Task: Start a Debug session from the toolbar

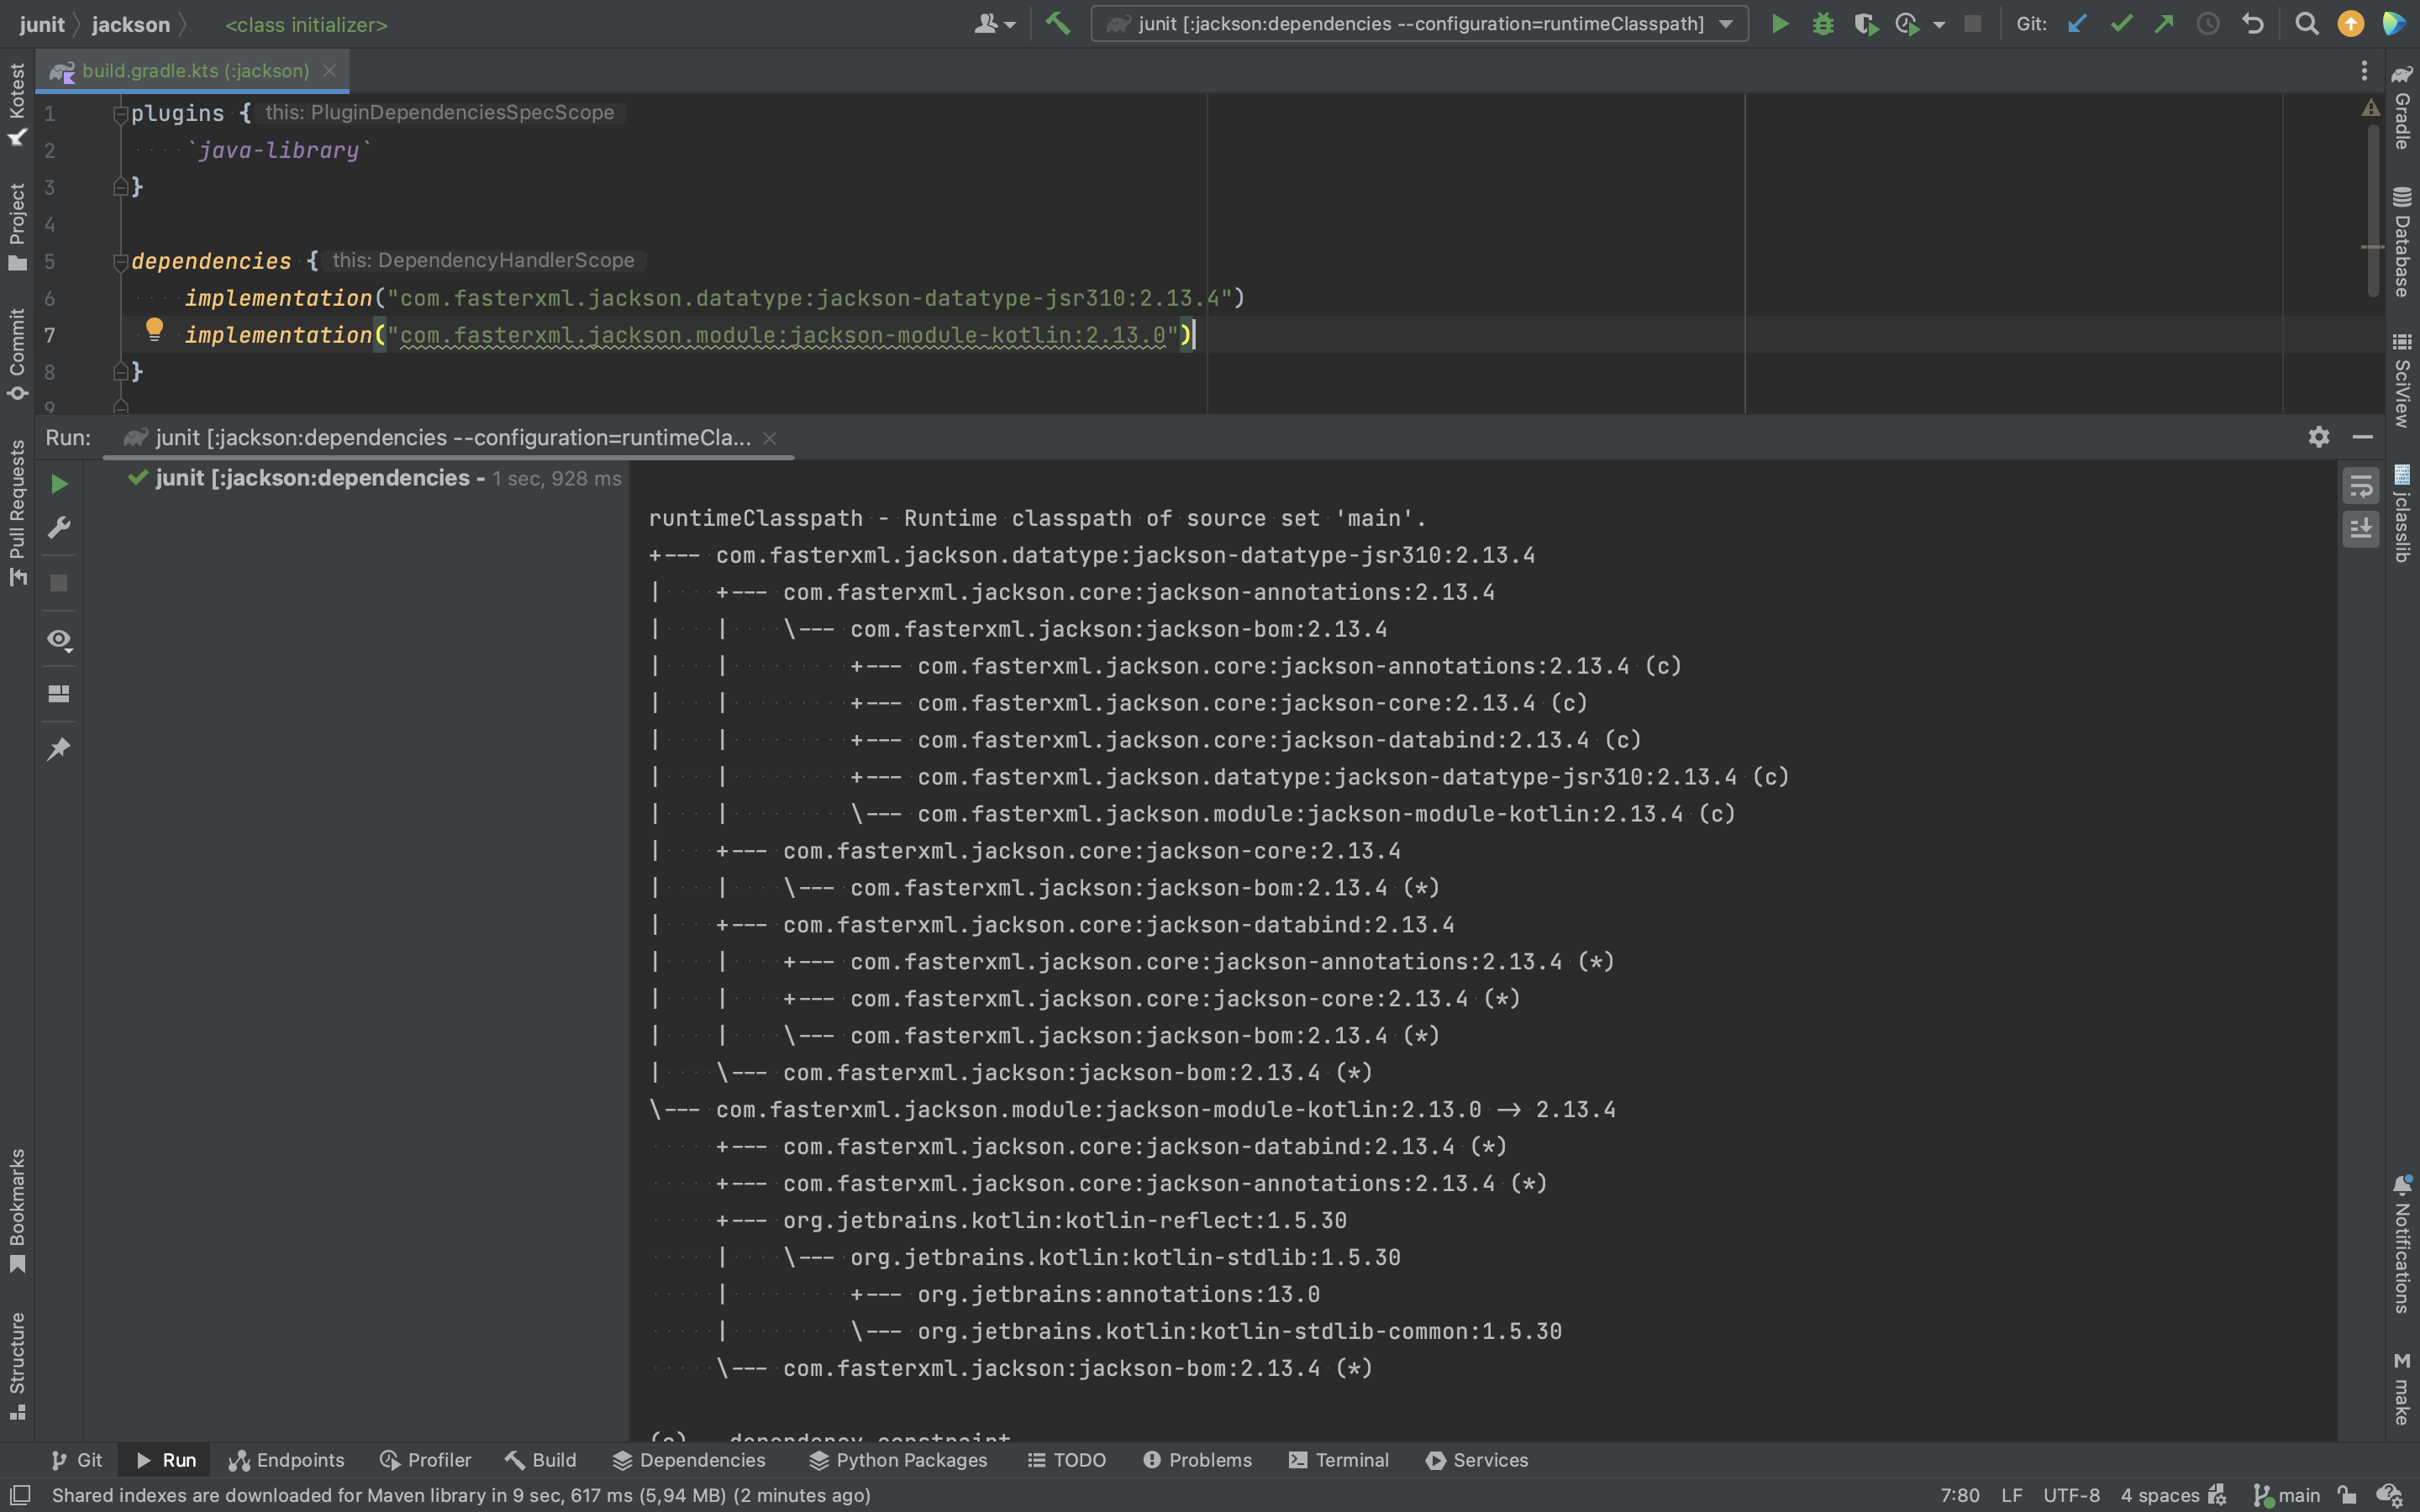Action: click(x=1822, y=23)
